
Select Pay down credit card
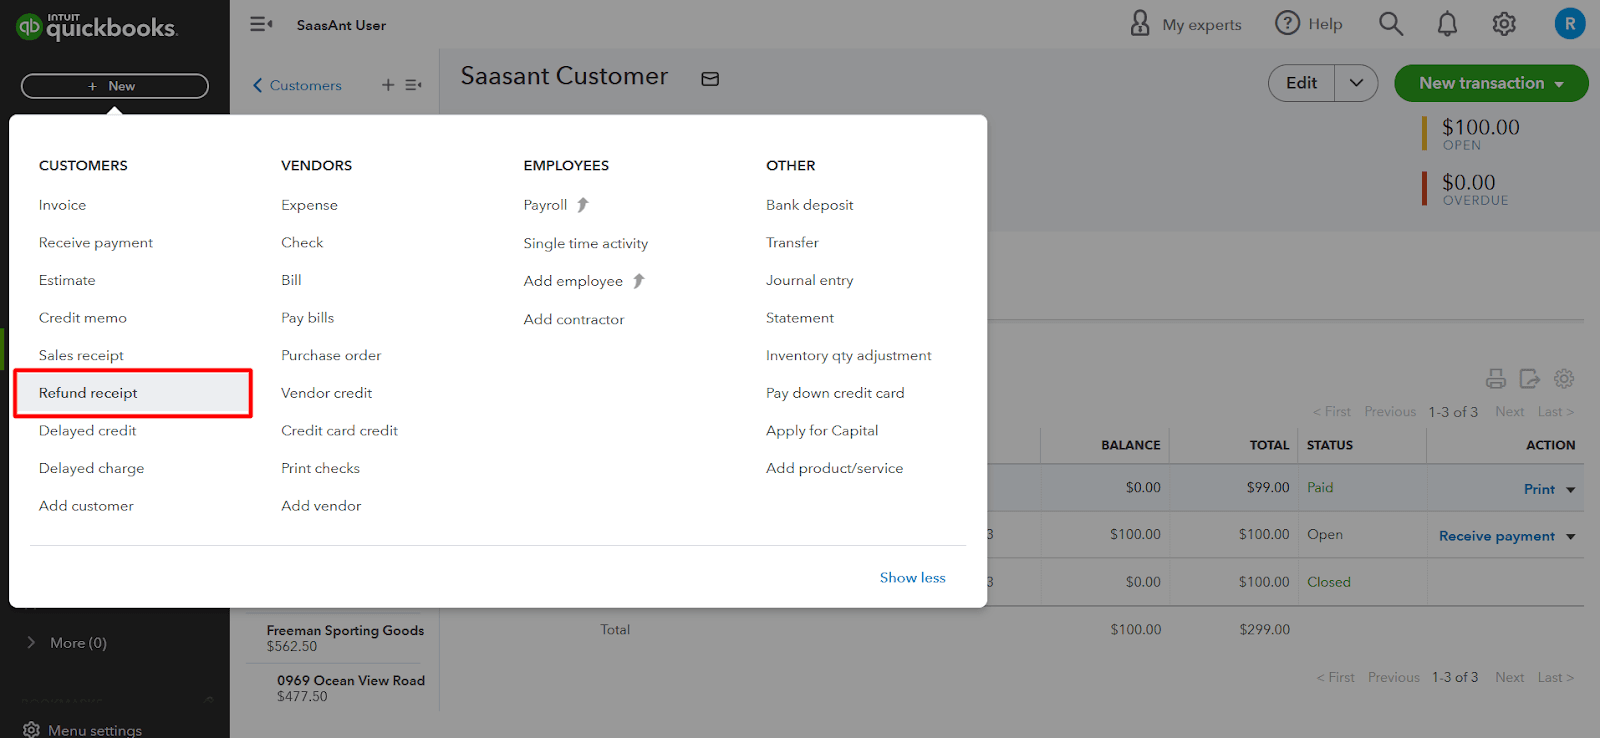coord(835,393)
